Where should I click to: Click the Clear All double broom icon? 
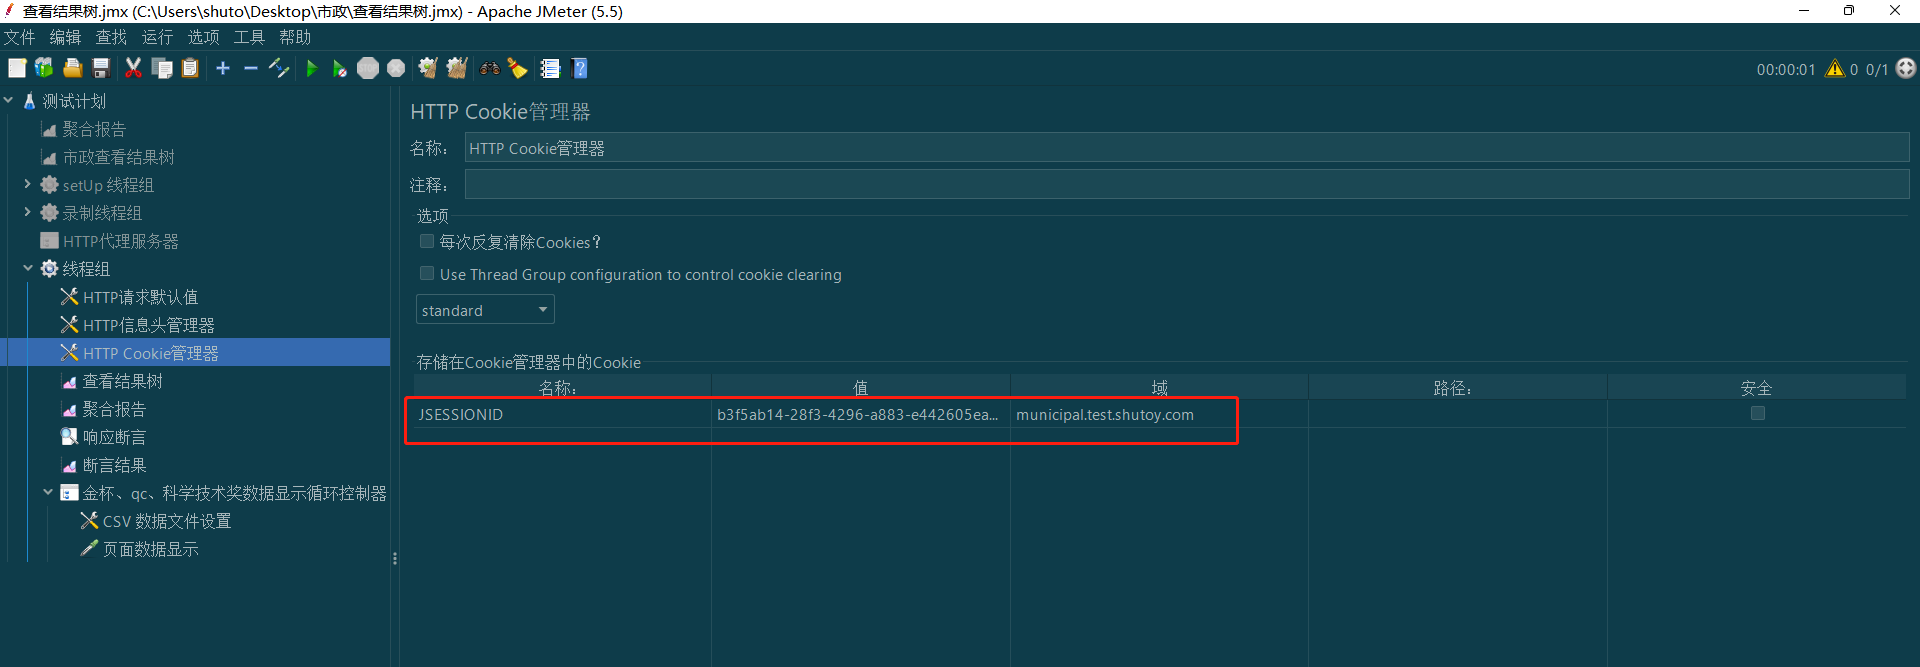457,68
